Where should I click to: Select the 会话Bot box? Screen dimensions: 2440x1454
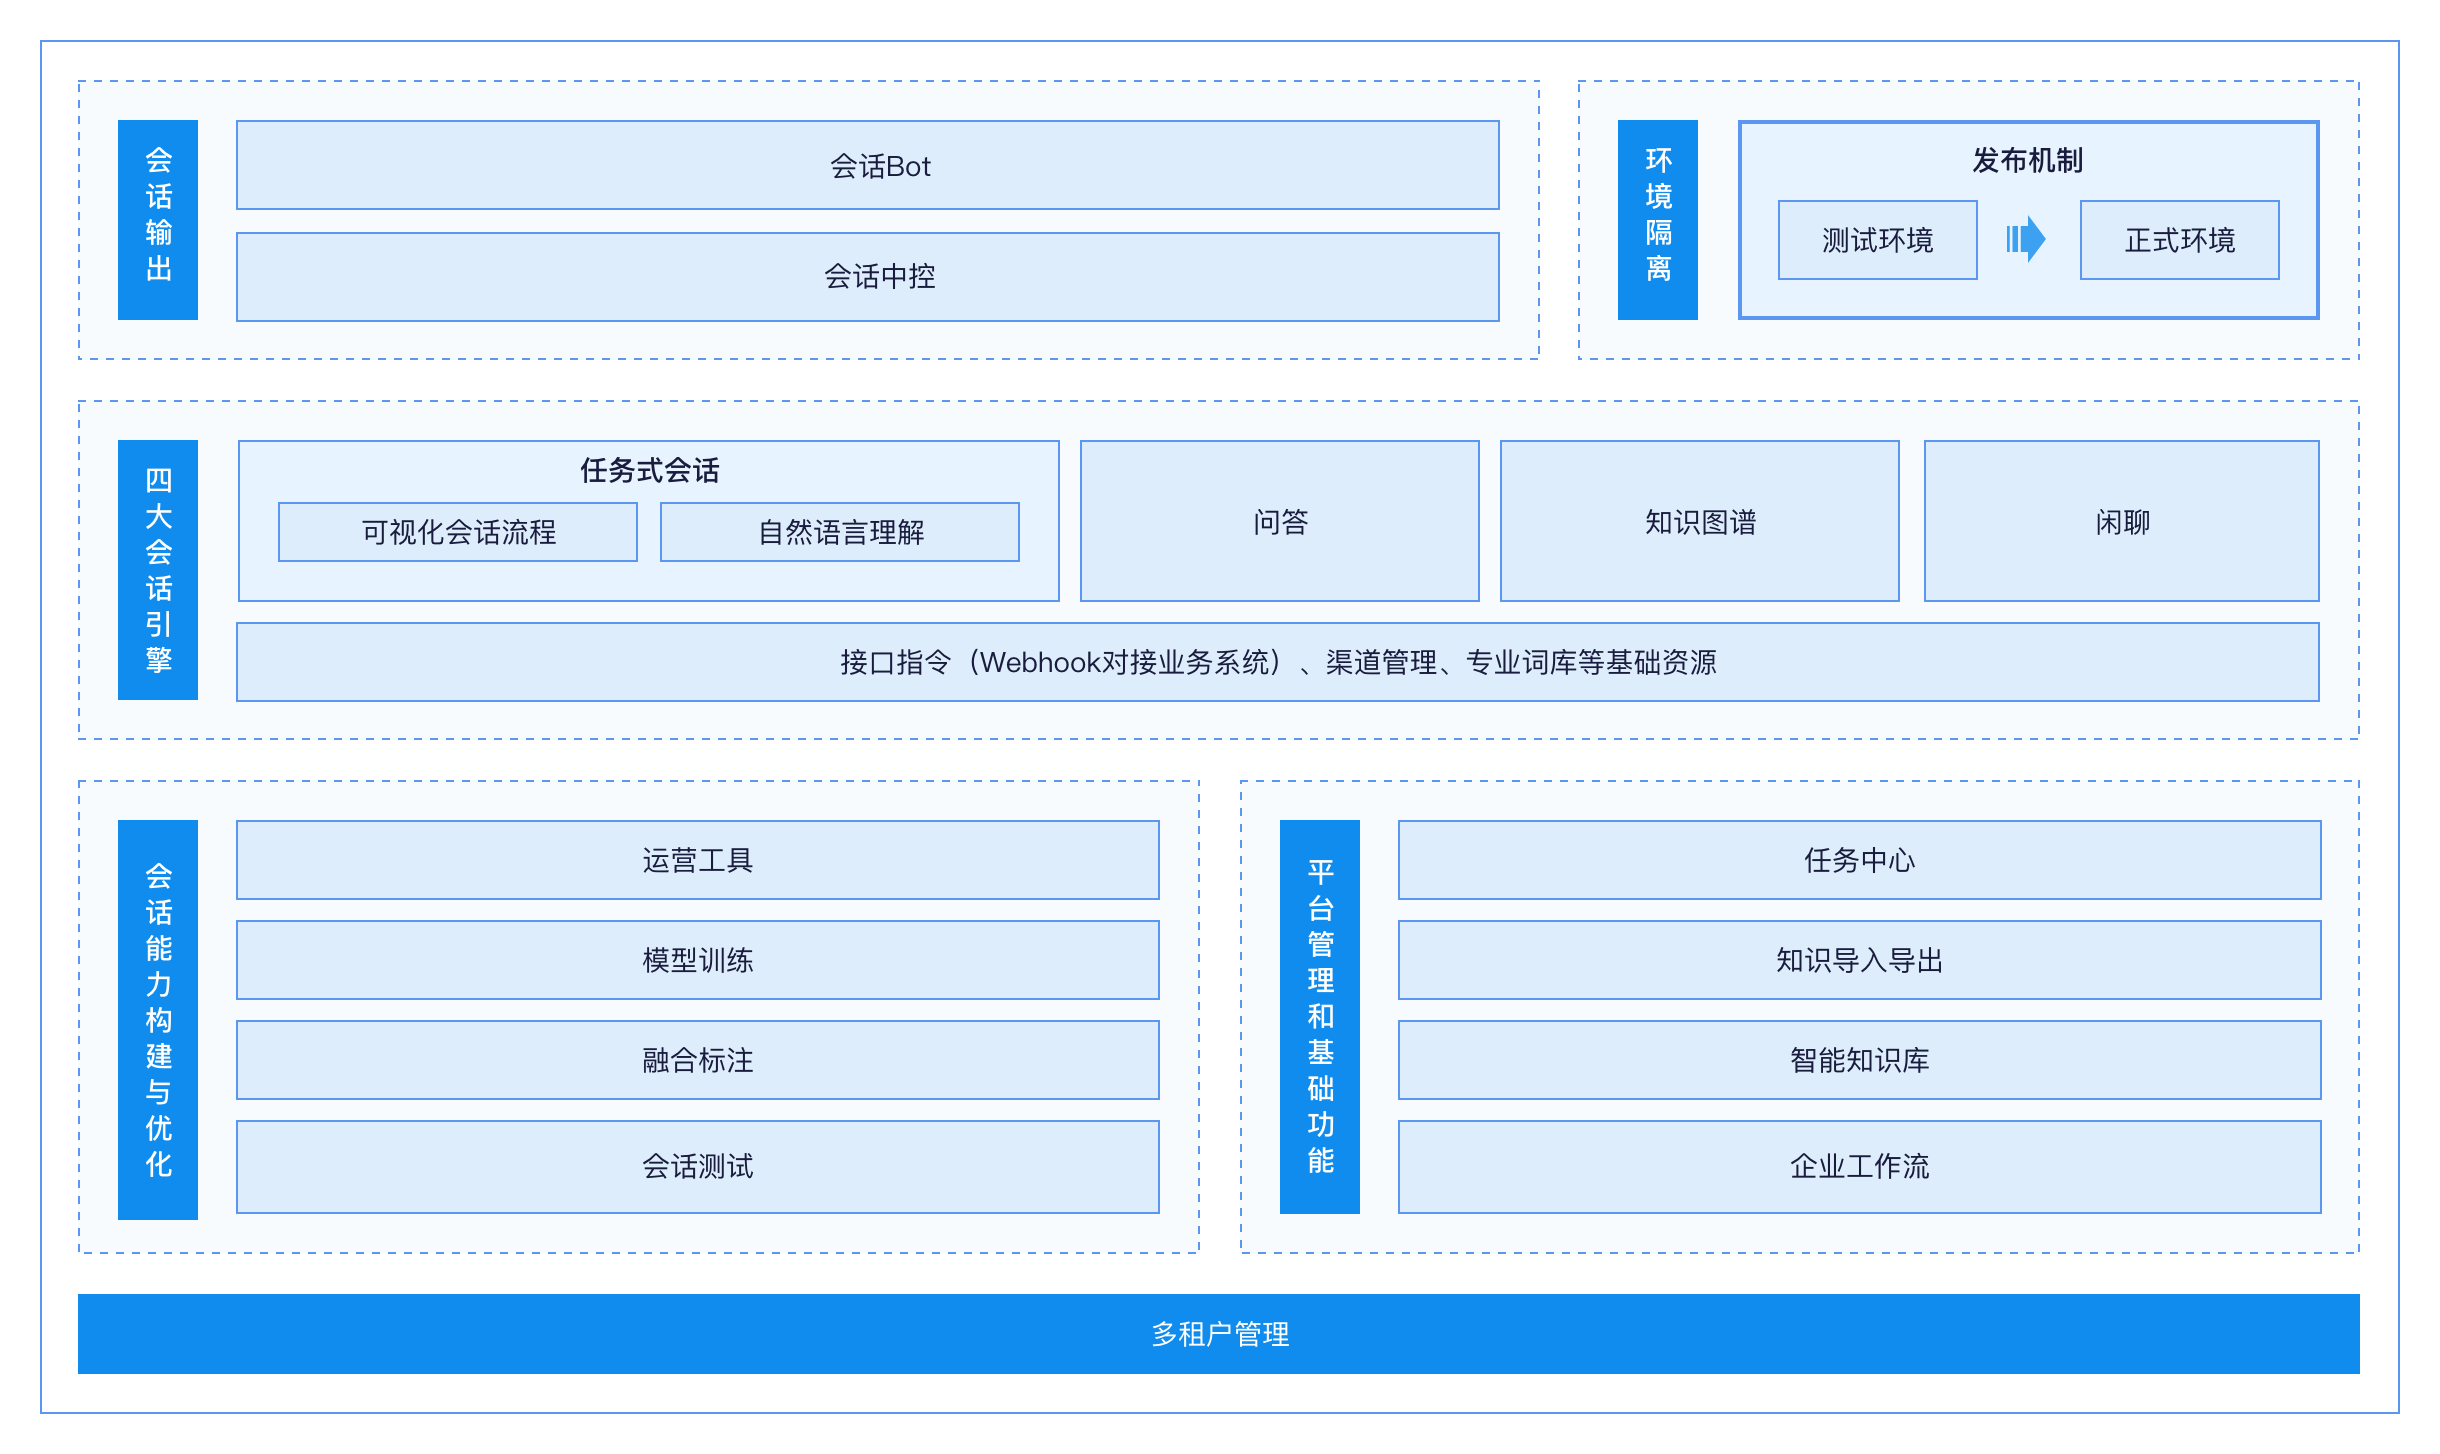[x=868, y=165]
